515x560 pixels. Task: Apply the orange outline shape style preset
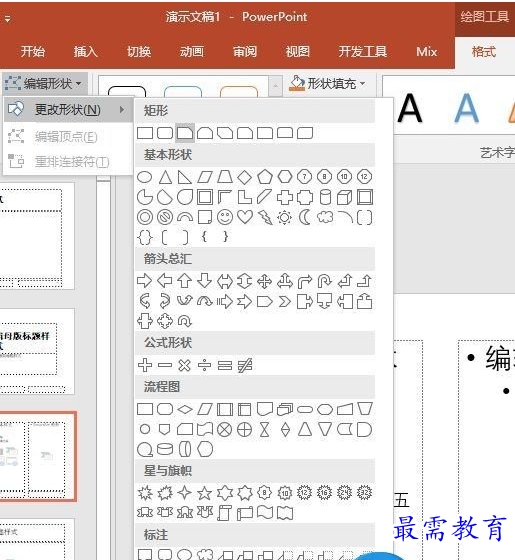(x=239, y=91)
